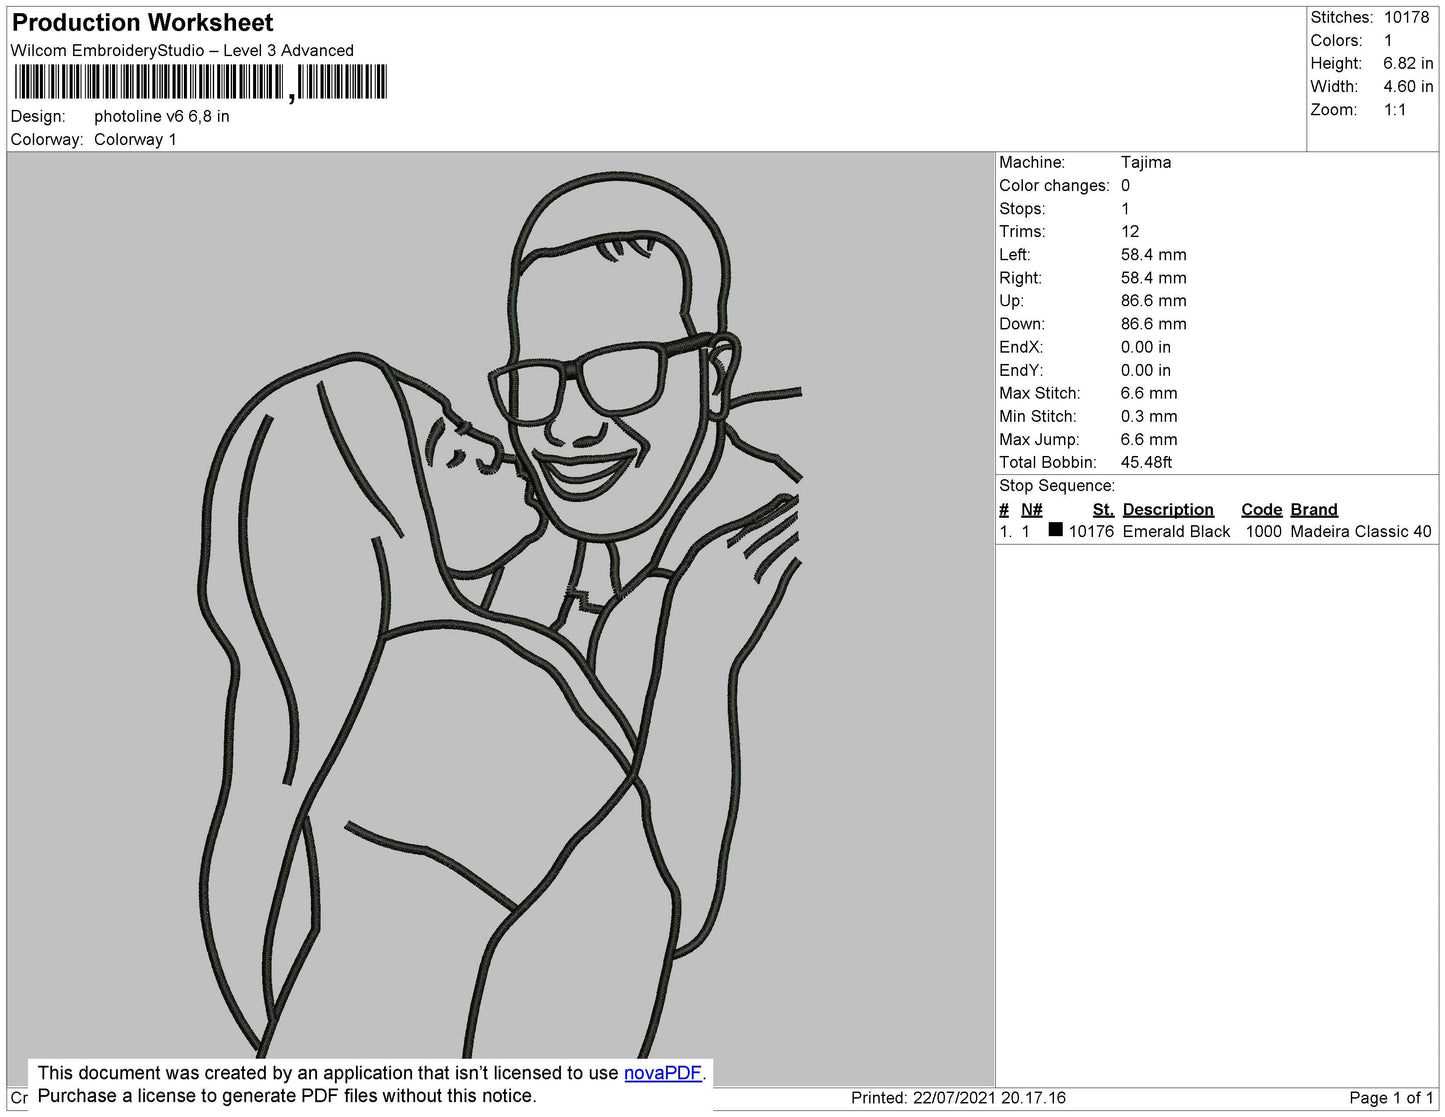Click the stitch count '10176' in the stop sequence
Viewport: 1445px width, 1117px height.
click(1091, 532)
